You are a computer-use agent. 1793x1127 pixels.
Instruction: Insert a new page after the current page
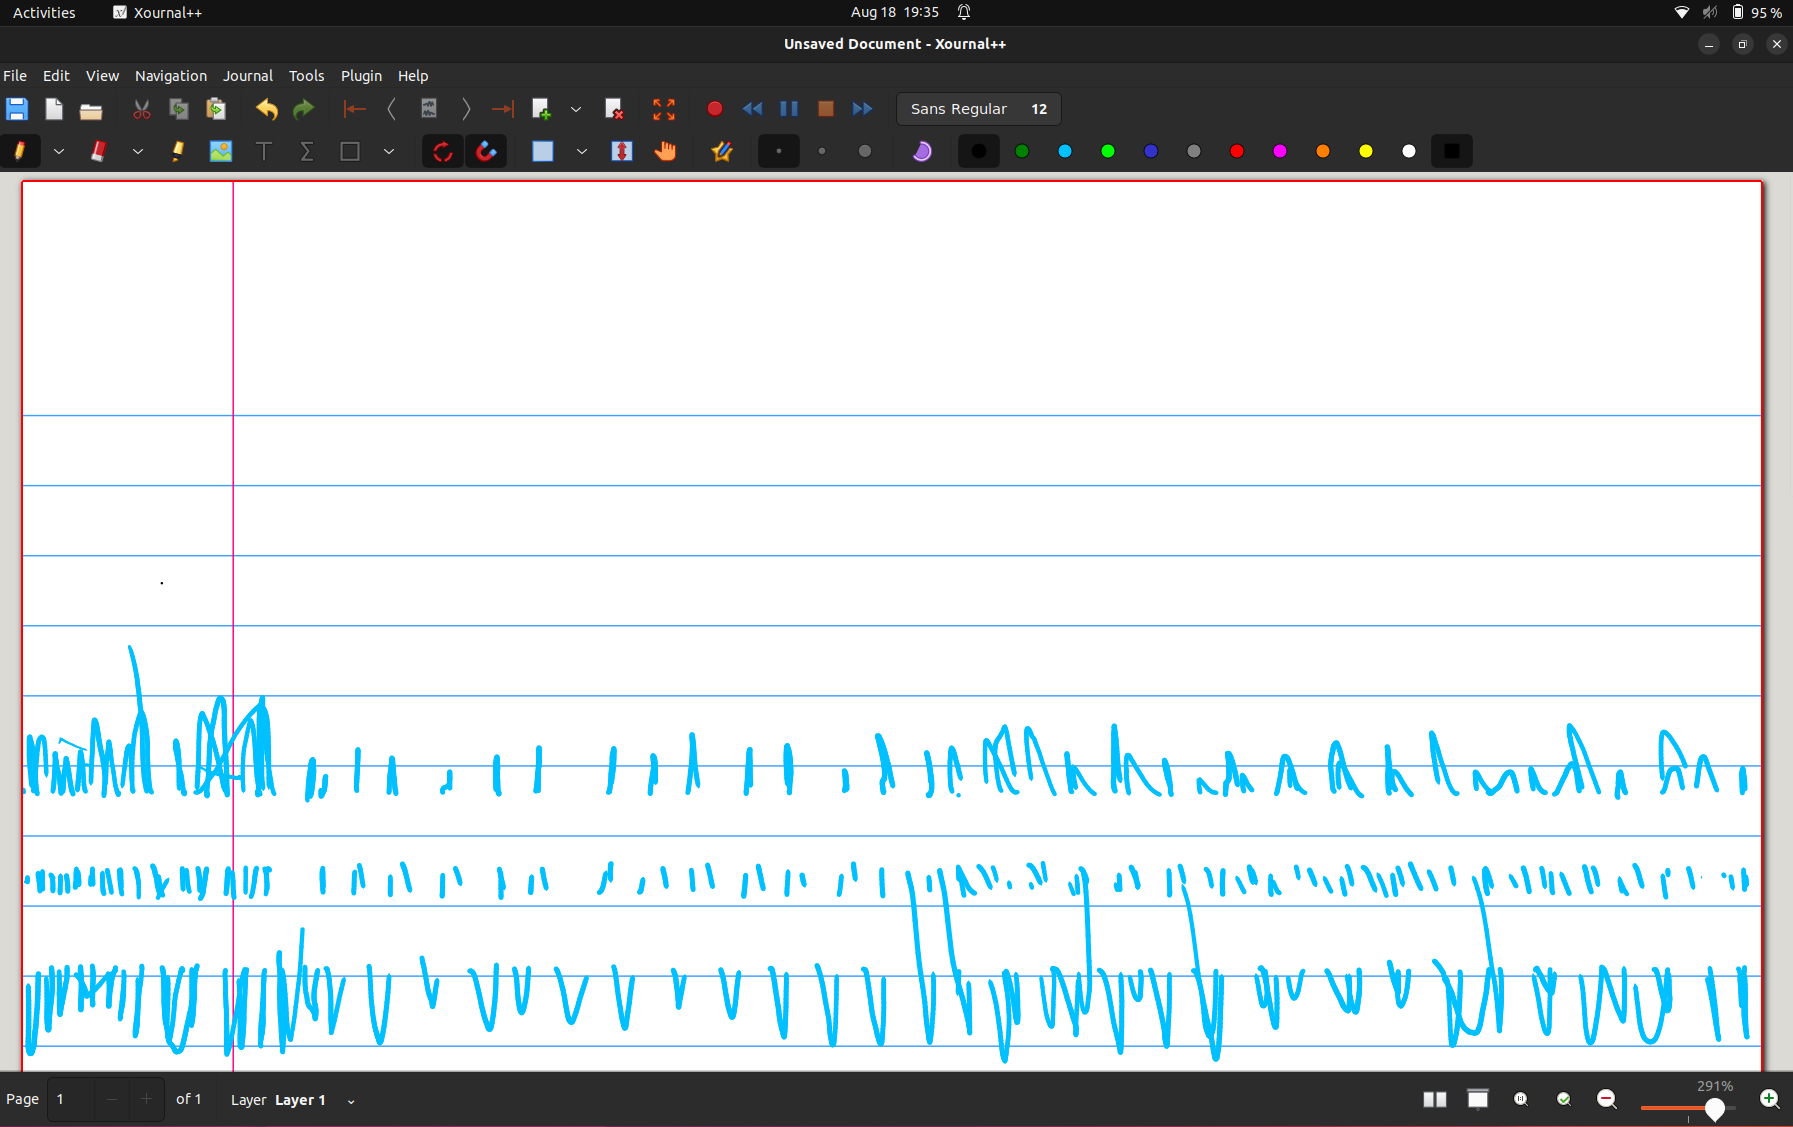541,109
